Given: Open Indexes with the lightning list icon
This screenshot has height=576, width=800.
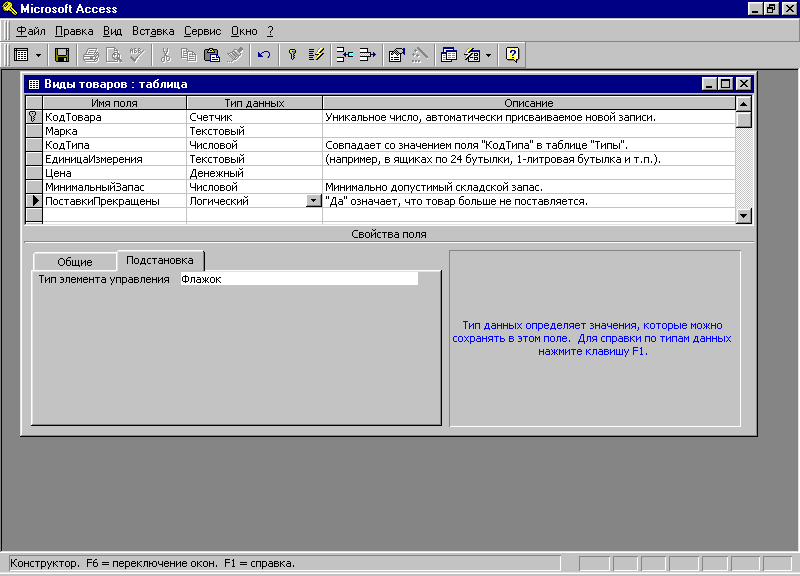Looking at the screenshot, I should click(x=316, y=55).
